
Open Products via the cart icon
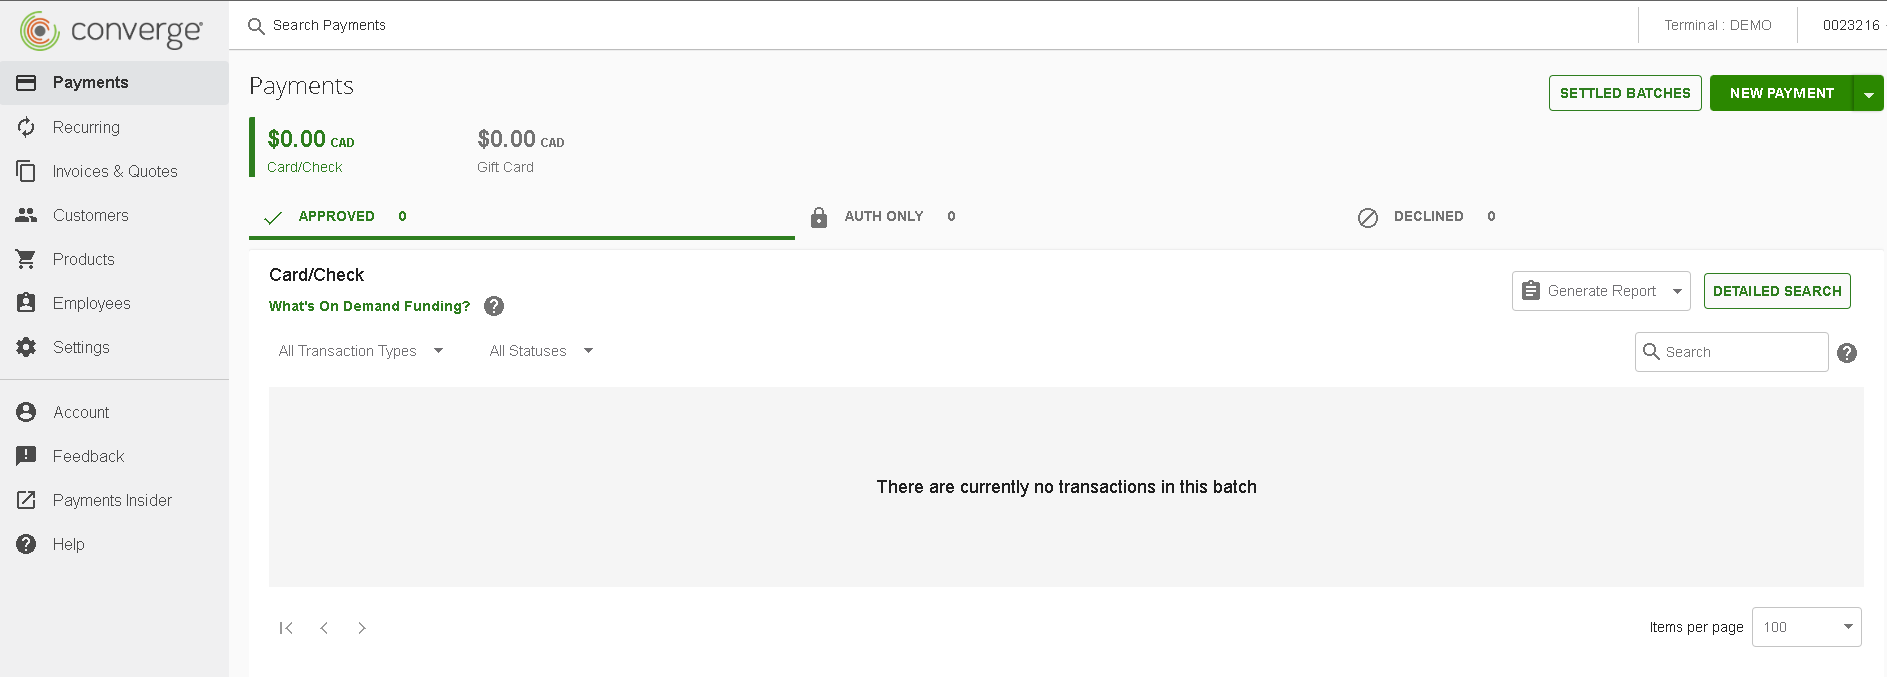[26, 259]
